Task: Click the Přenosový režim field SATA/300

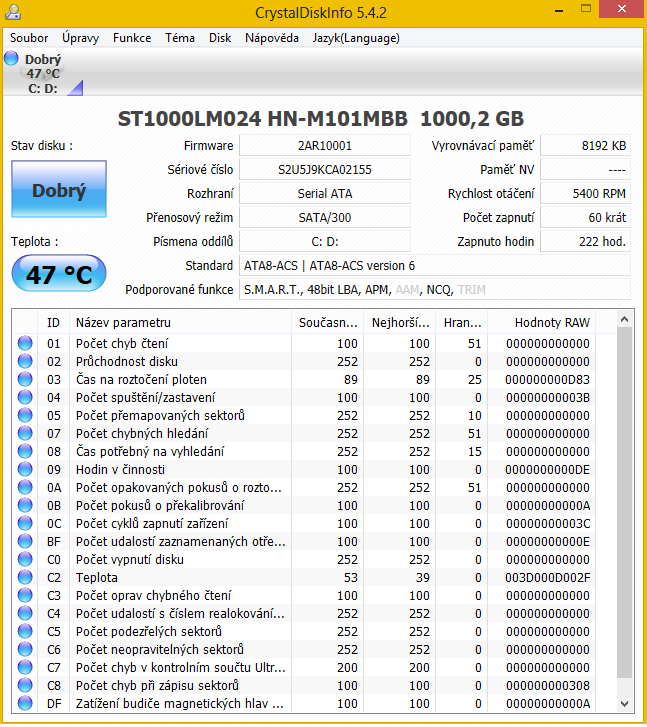Action: 325,218
